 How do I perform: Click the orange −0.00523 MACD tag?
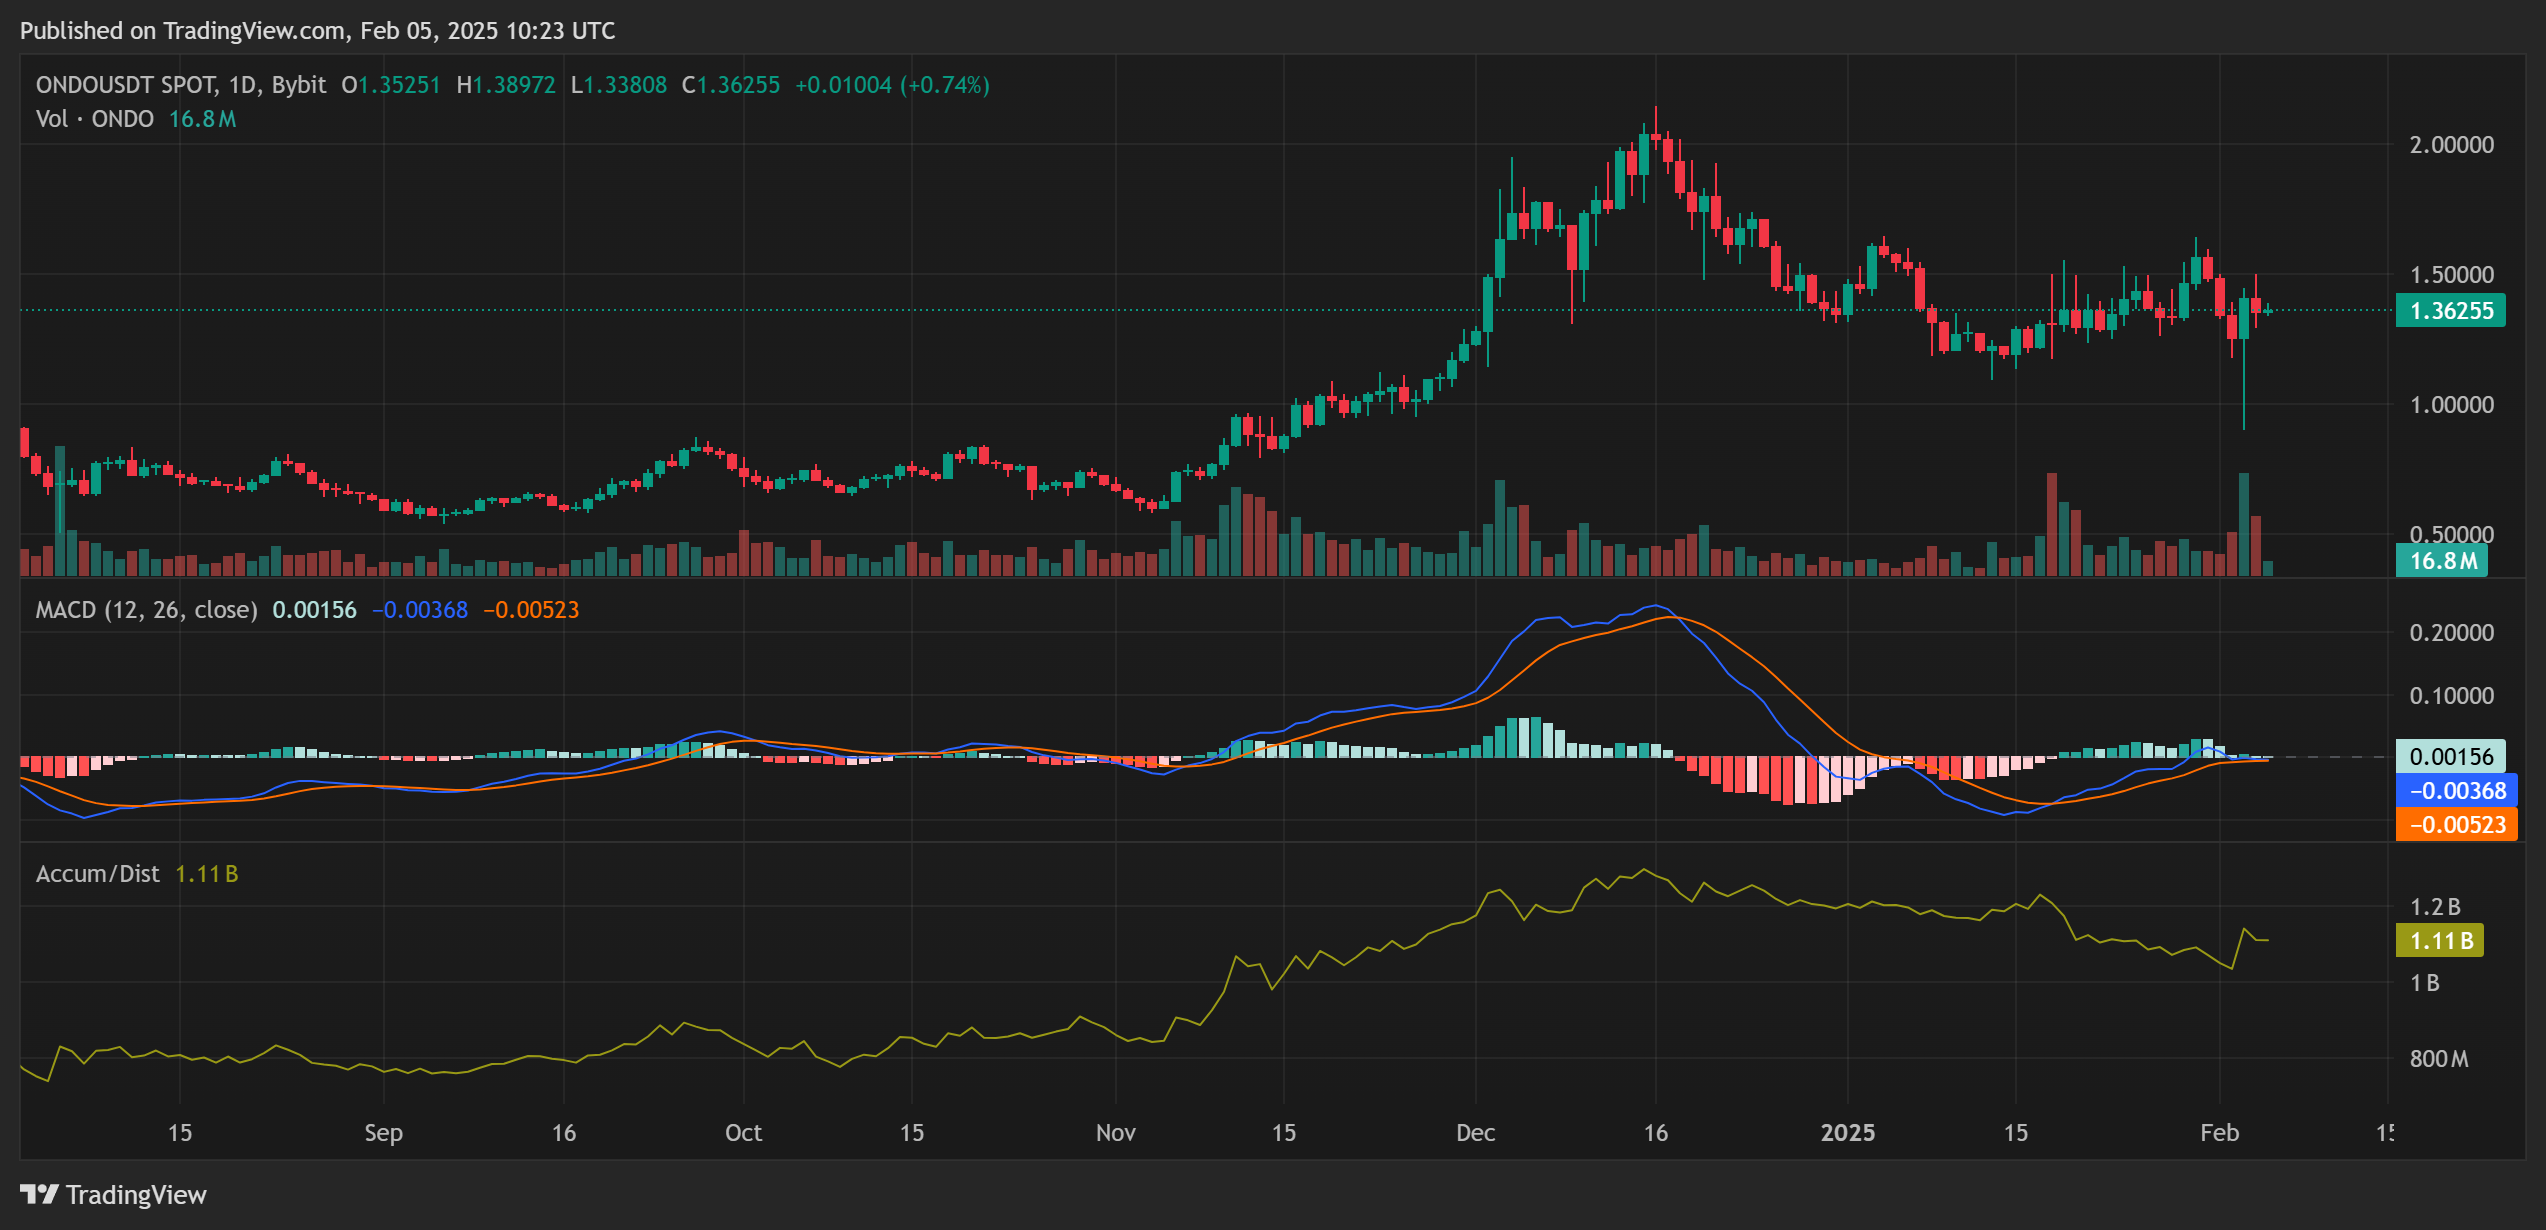[x=2456, y=826]
